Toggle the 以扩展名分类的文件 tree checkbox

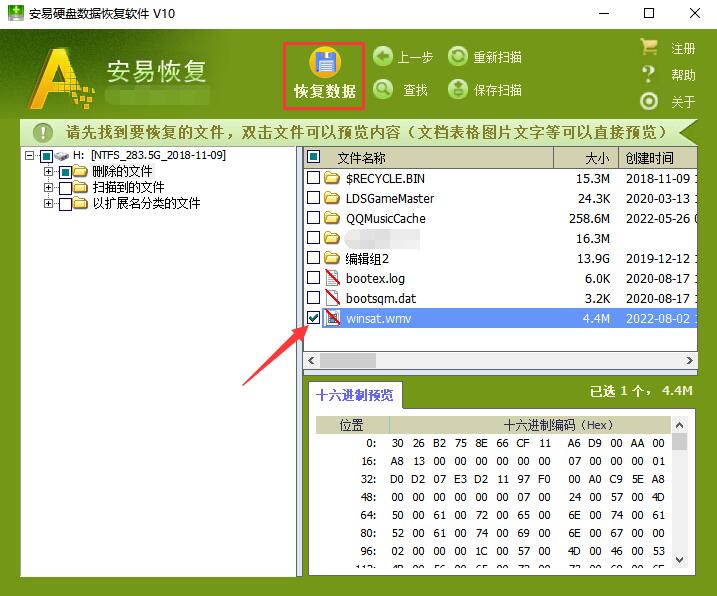coord(65,204)
